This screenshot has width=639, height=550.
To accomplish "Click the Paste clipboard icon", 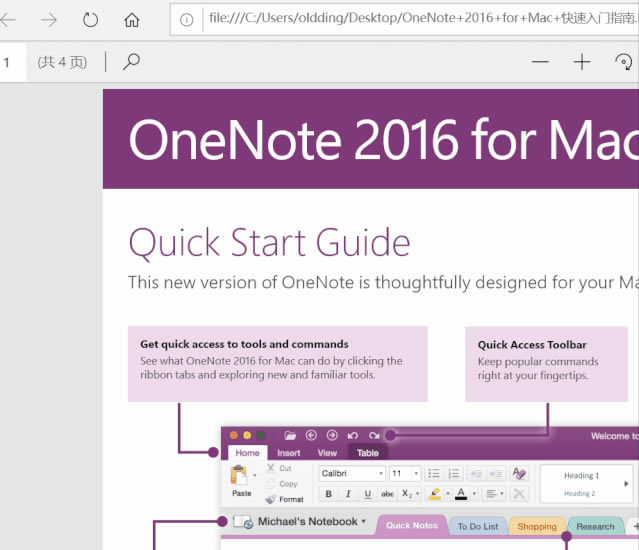I will click(x=239, y=475).
